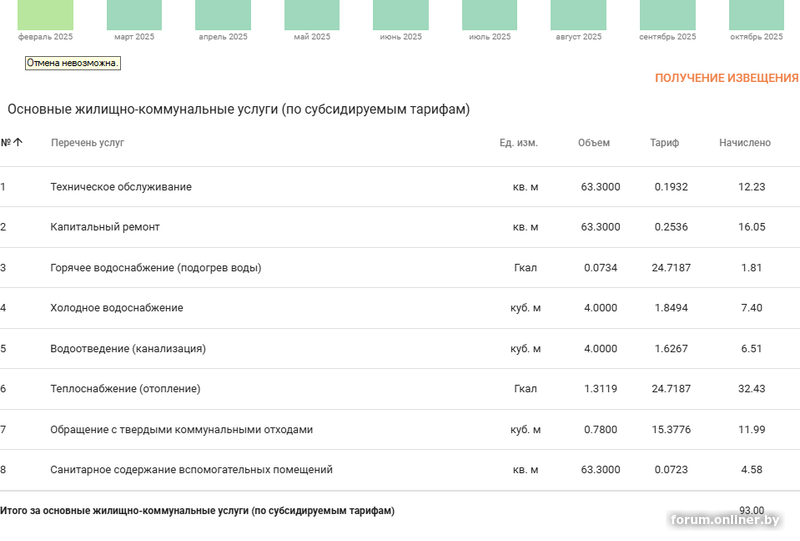Viewport: 800px width, 541px height.
Task: Select the Техническое обслуживание row
Action: point(121,187)
